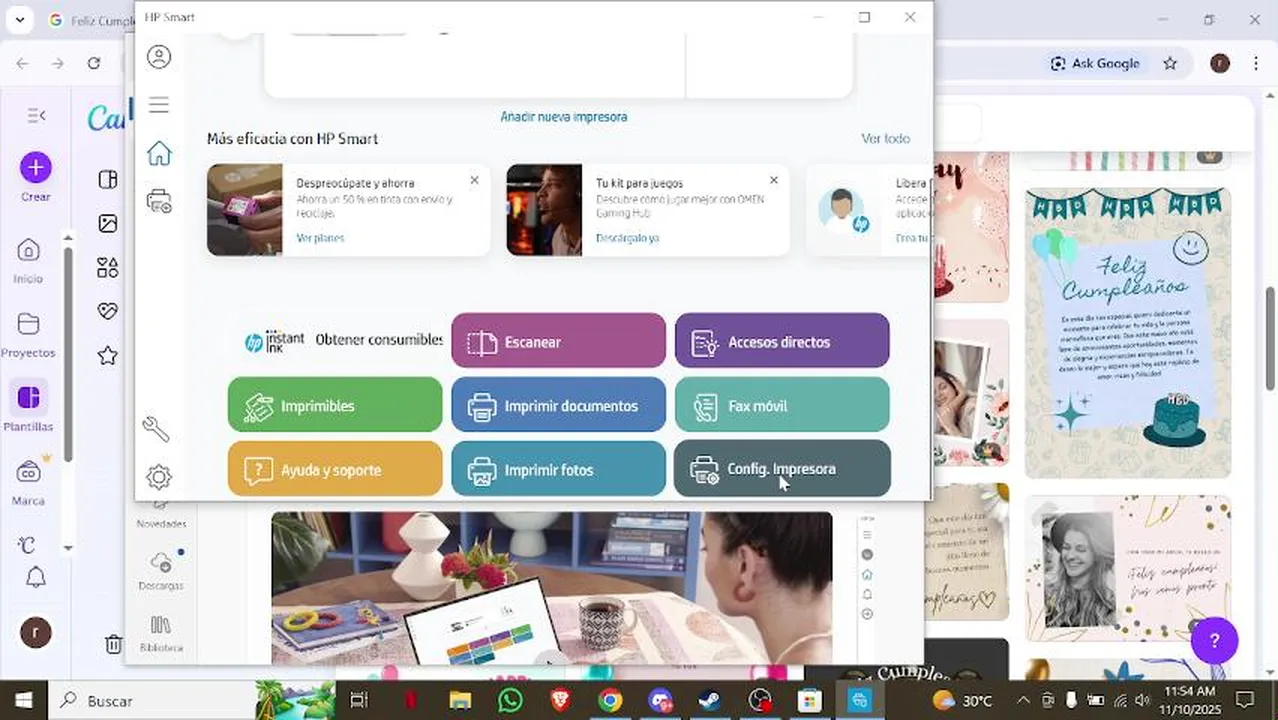This screenshot has width=1278, height=720.
Task: Click Añadir nueva impresora link
Action: coord(564,117)
